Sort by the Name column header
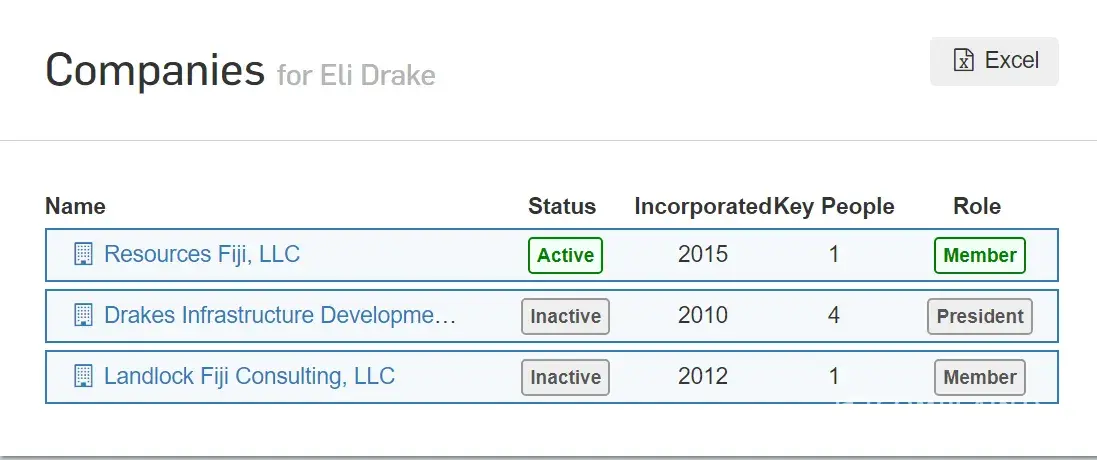1097x460 pixels. tap(75, 207)
